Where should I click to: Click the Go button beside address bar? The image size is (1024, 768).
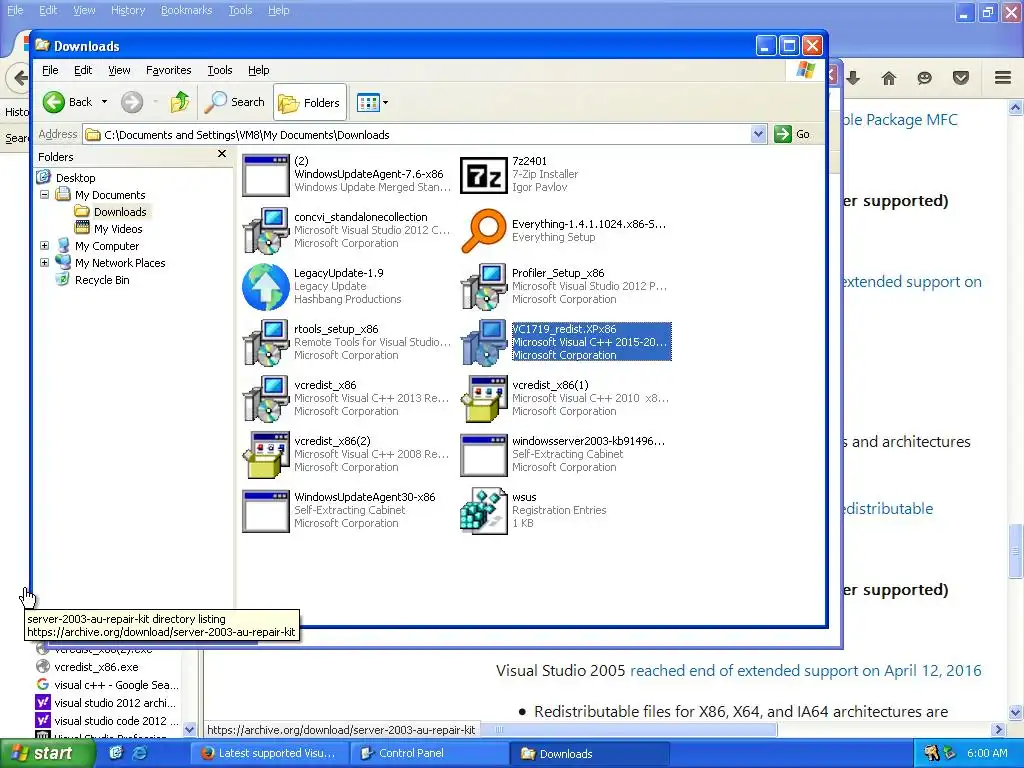click(792, 134)
